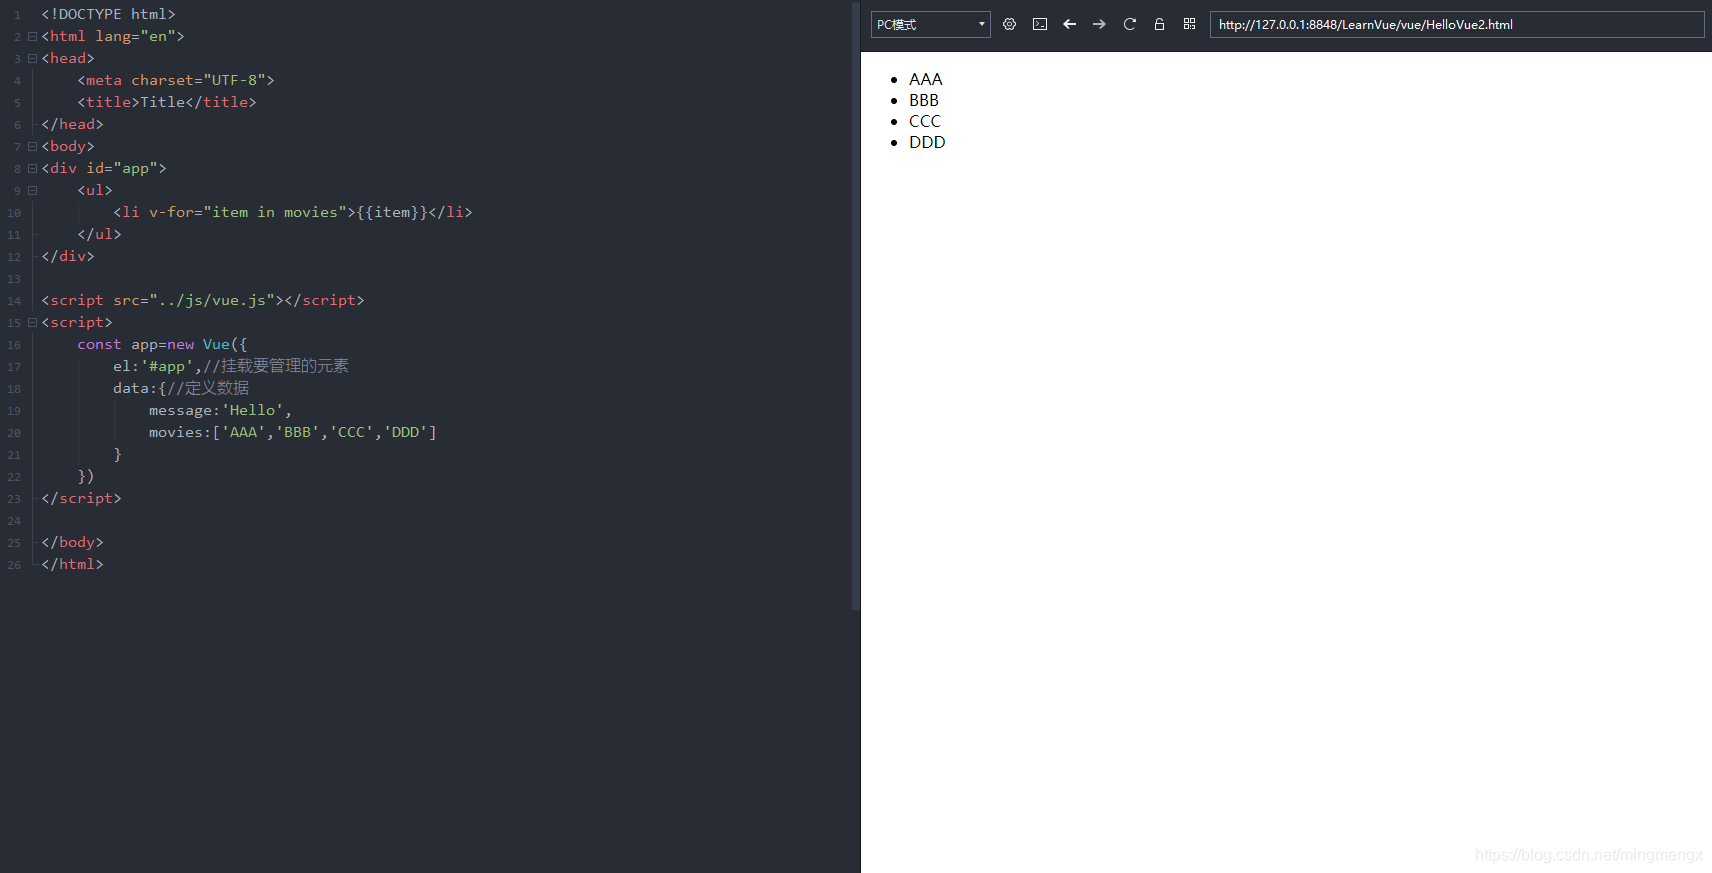This screenshot has height=873, width=1712.
Task: Click list item CCC in preview
Action: pos(924,121)
